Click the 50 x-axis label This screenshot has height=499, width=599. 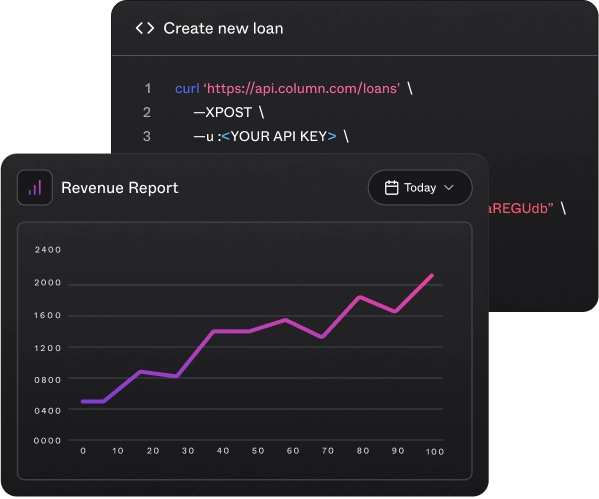[x=258, y=451]
